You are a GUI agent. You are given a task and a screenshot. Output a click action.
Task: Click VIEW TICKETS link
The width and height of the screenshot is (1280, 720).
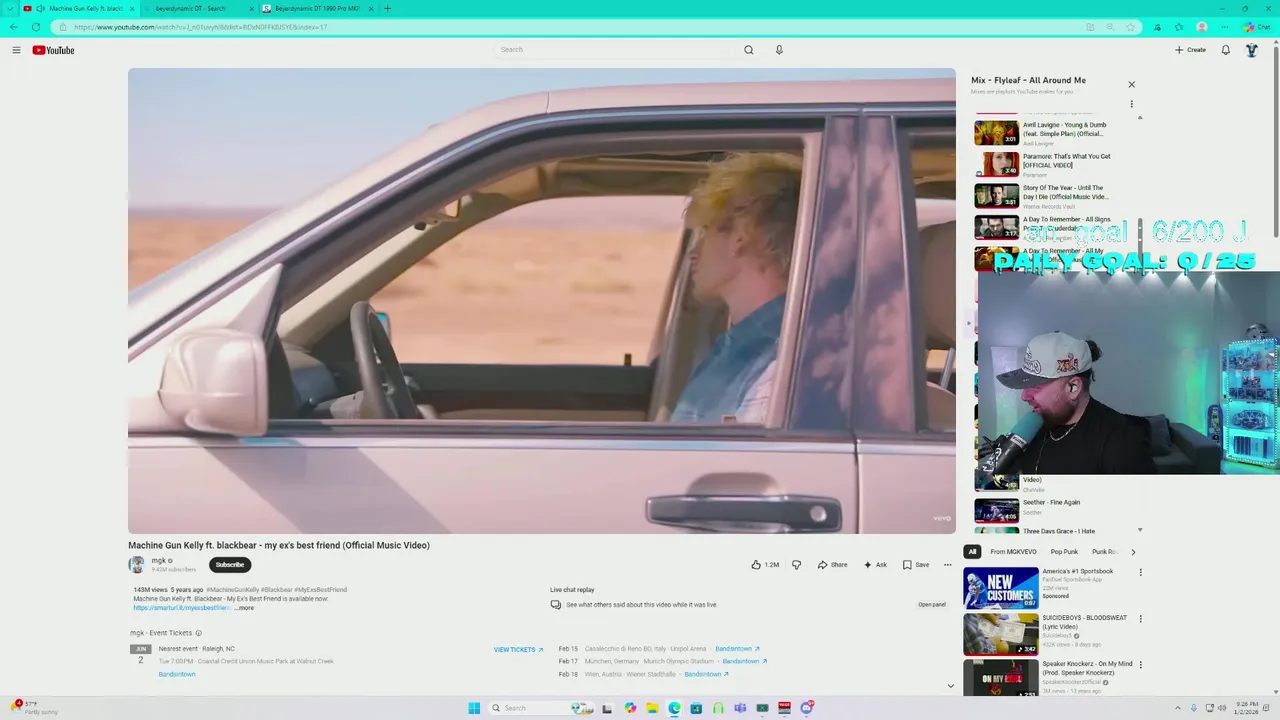518,650
